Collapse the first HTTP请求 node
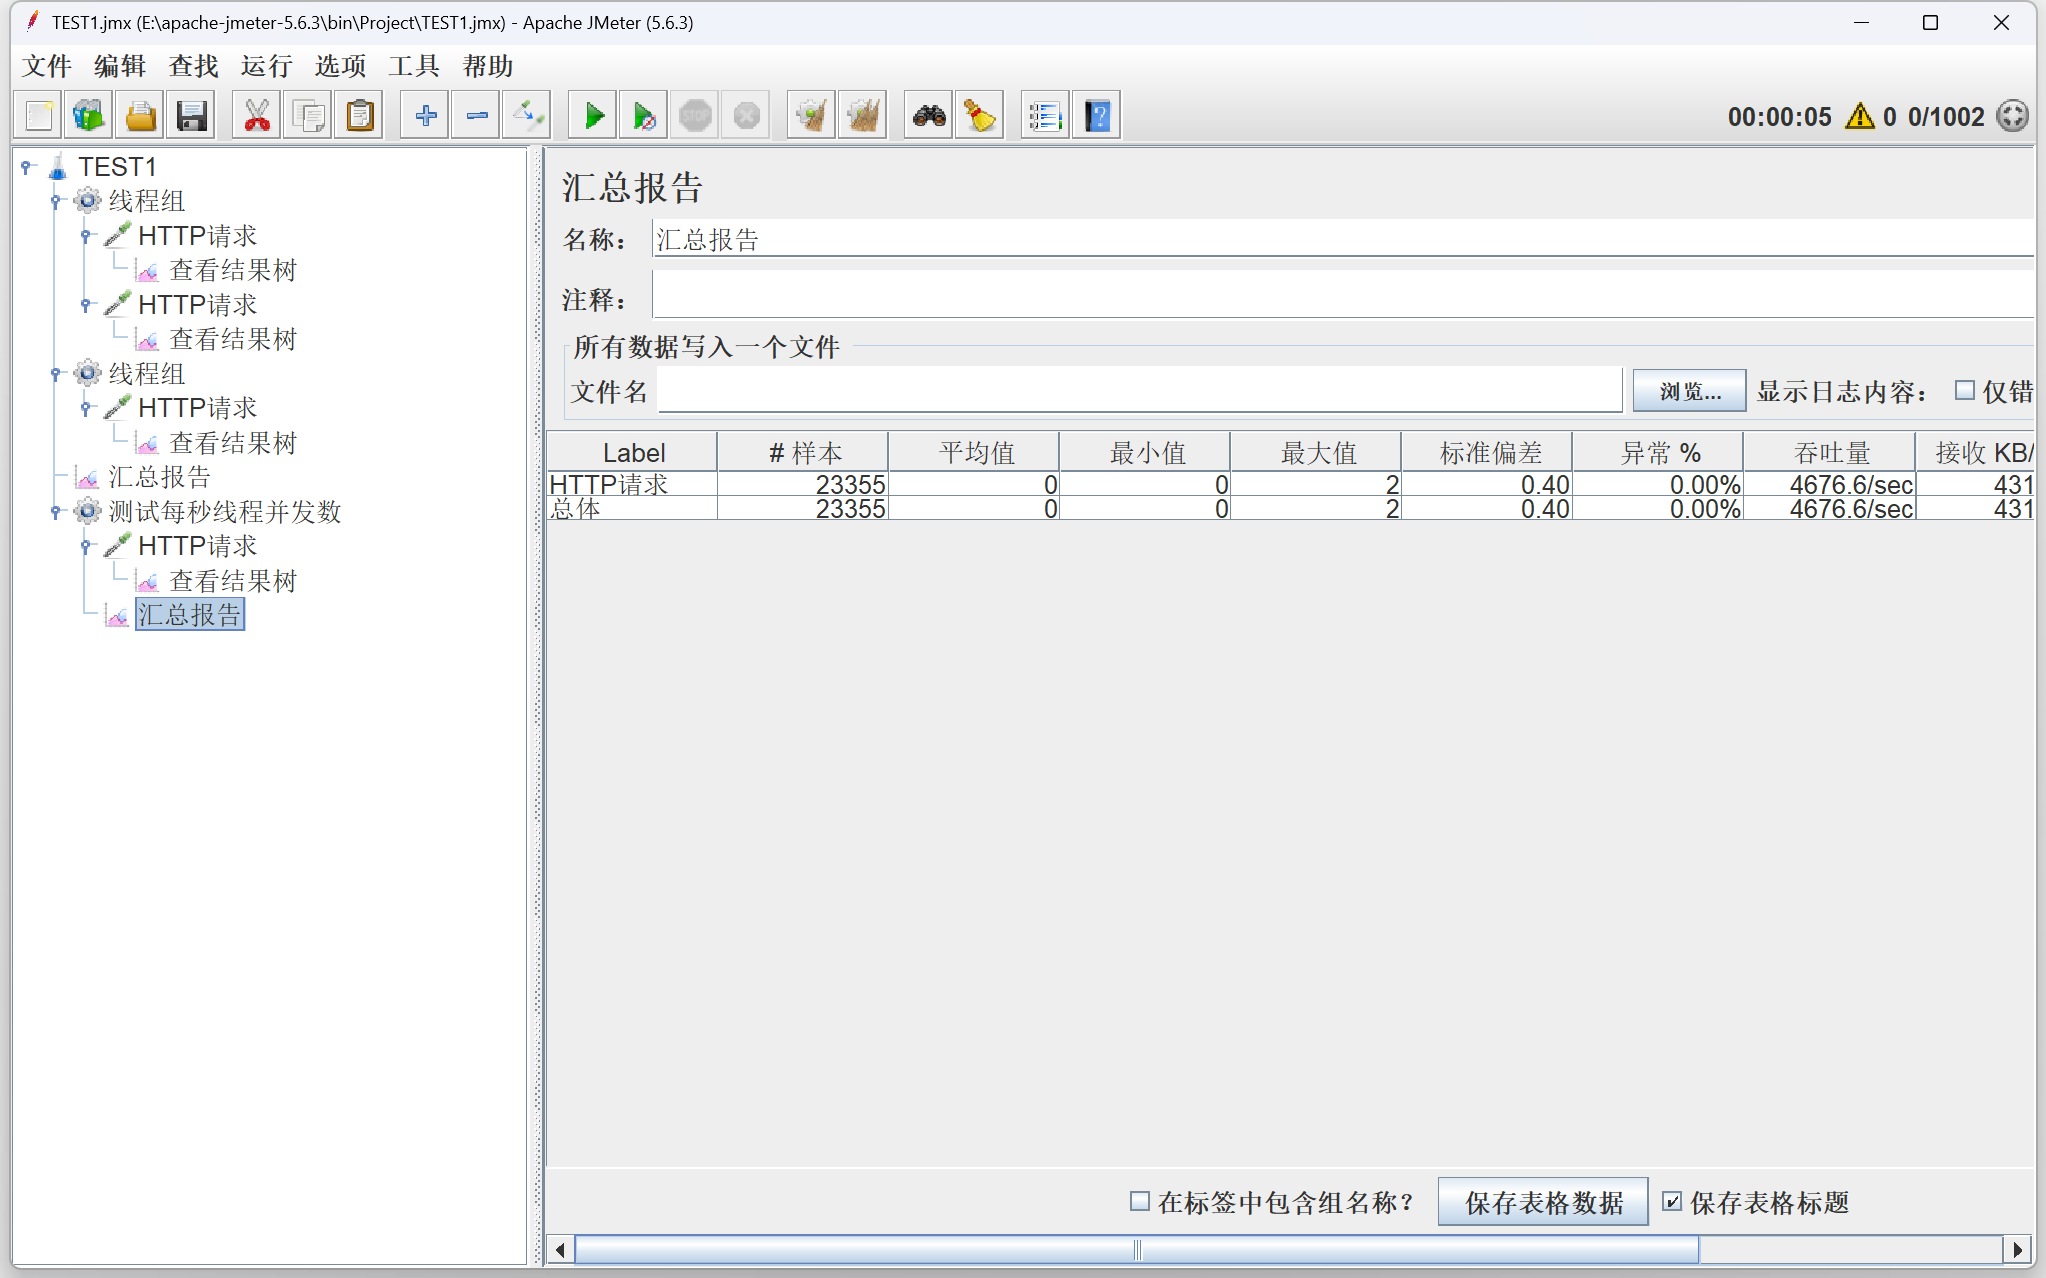The width and height of the screenshot is (2046, 1278). pos(87,236)
